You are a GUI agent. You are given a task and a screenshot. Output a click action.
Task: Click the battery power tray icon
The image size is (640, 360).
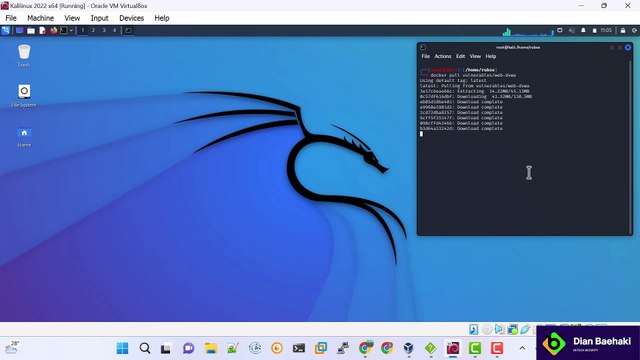pos(594,31)
